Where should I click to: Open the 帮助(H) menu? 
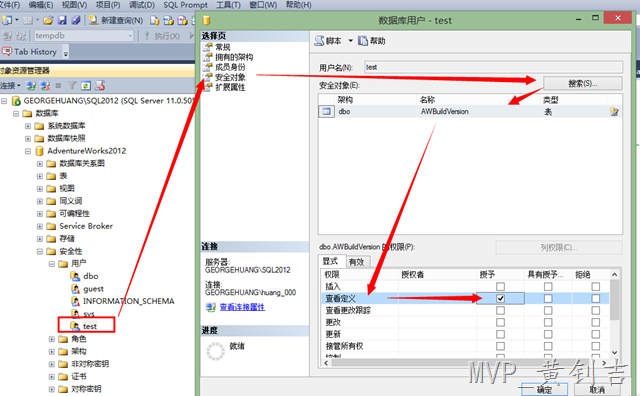click(x=298, y=5)
